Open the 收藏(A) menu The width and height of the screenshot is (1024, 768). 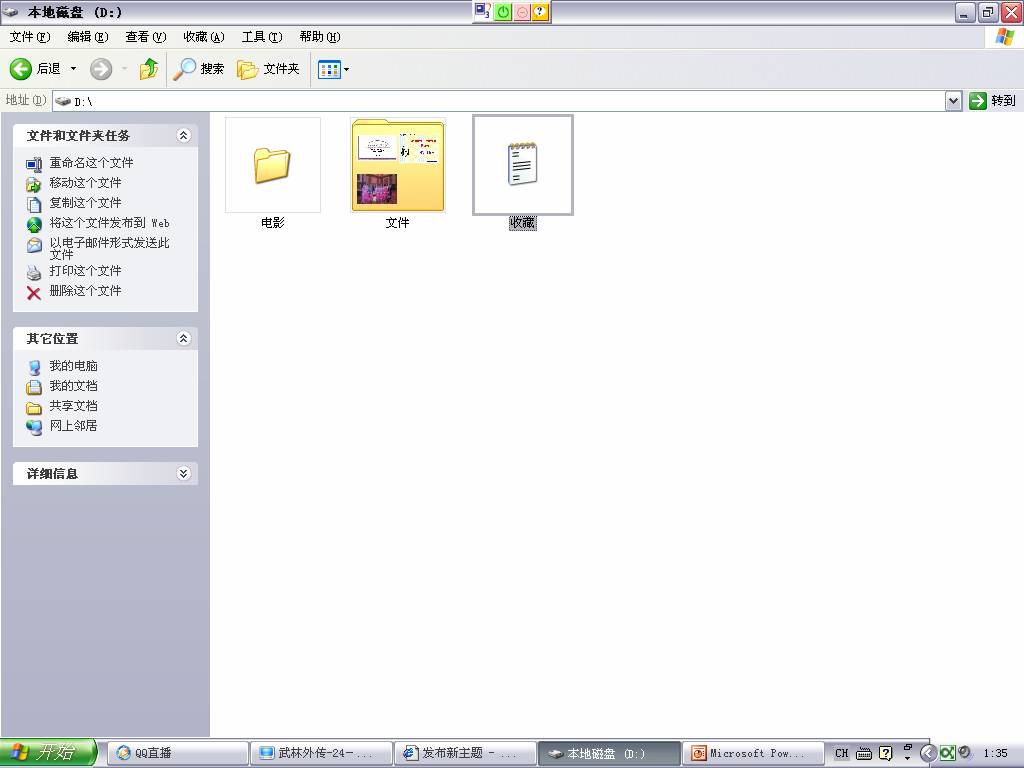coord(204,37)
